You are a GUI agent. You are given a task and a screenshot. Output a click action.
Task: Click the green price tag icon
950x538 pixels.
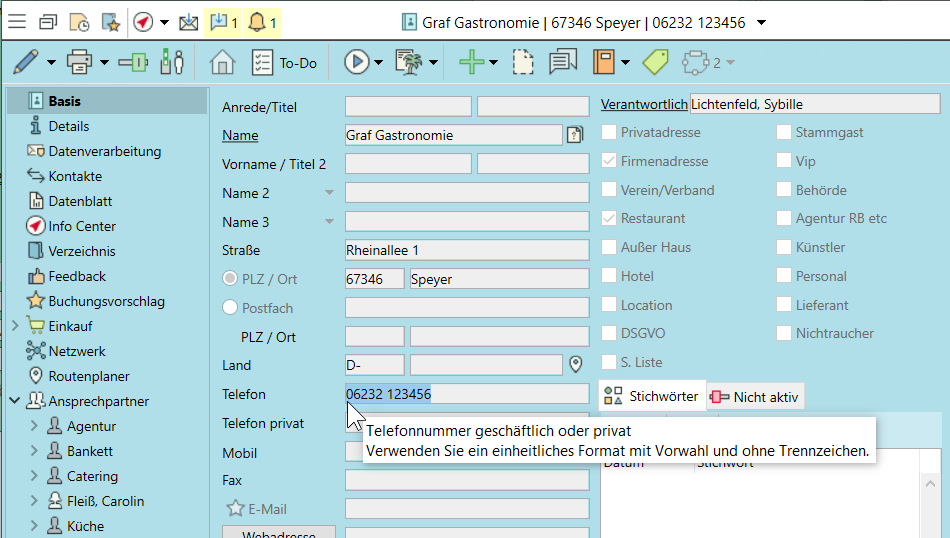655,62
